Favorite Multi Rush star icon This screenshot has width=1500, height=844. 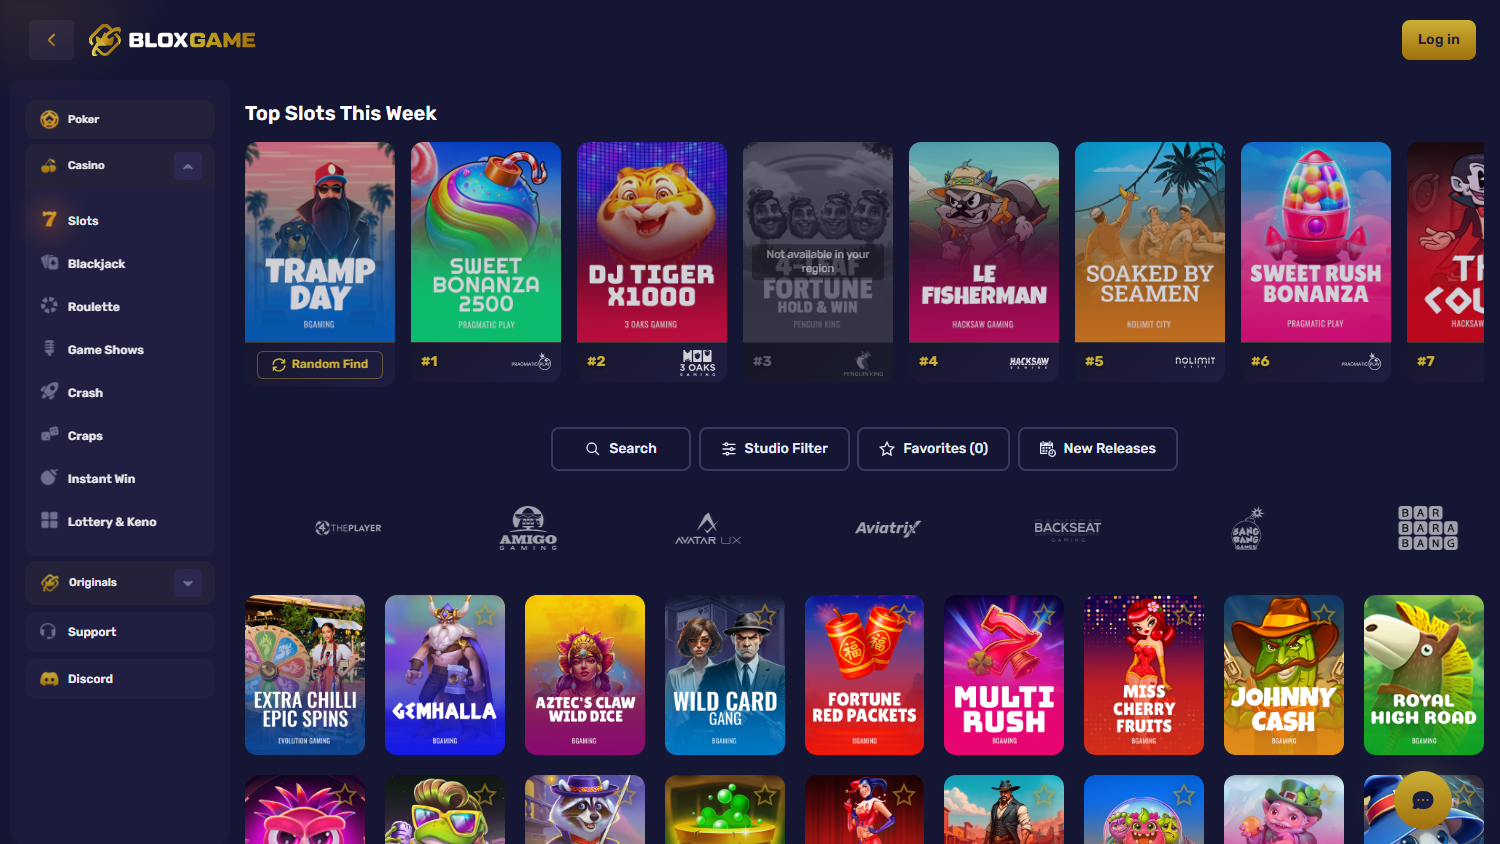[1044, 615]
